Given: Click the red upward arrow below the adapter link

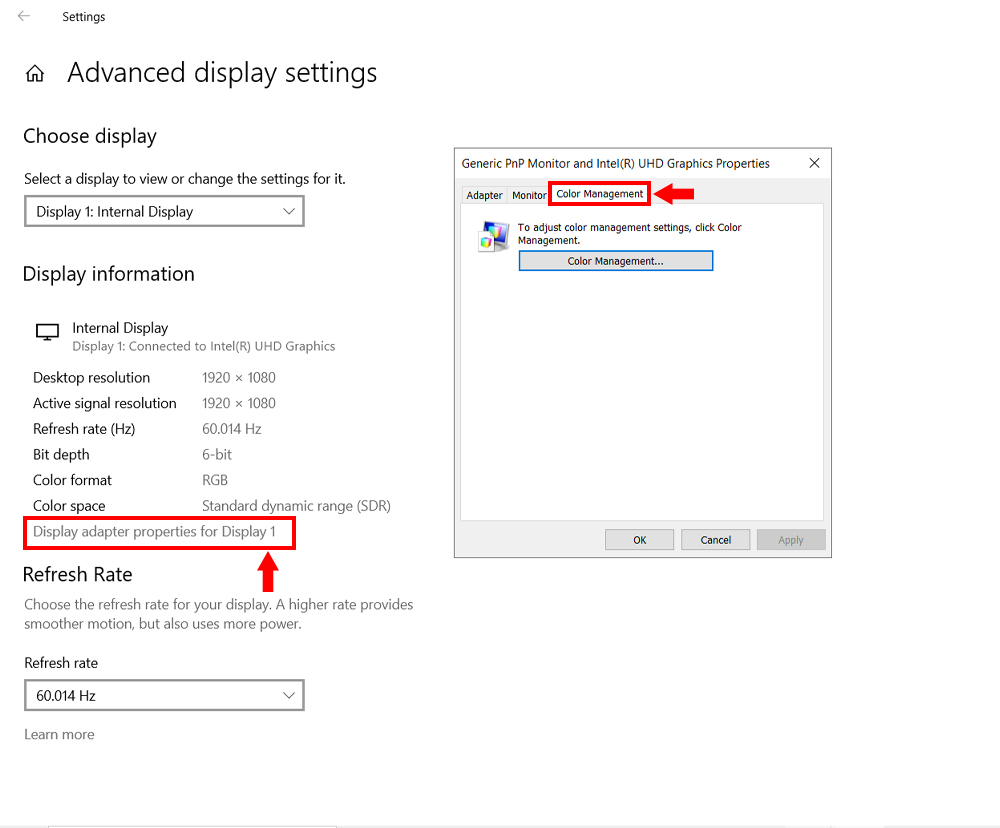Looking at the screenshot, I should coord(267,571).
